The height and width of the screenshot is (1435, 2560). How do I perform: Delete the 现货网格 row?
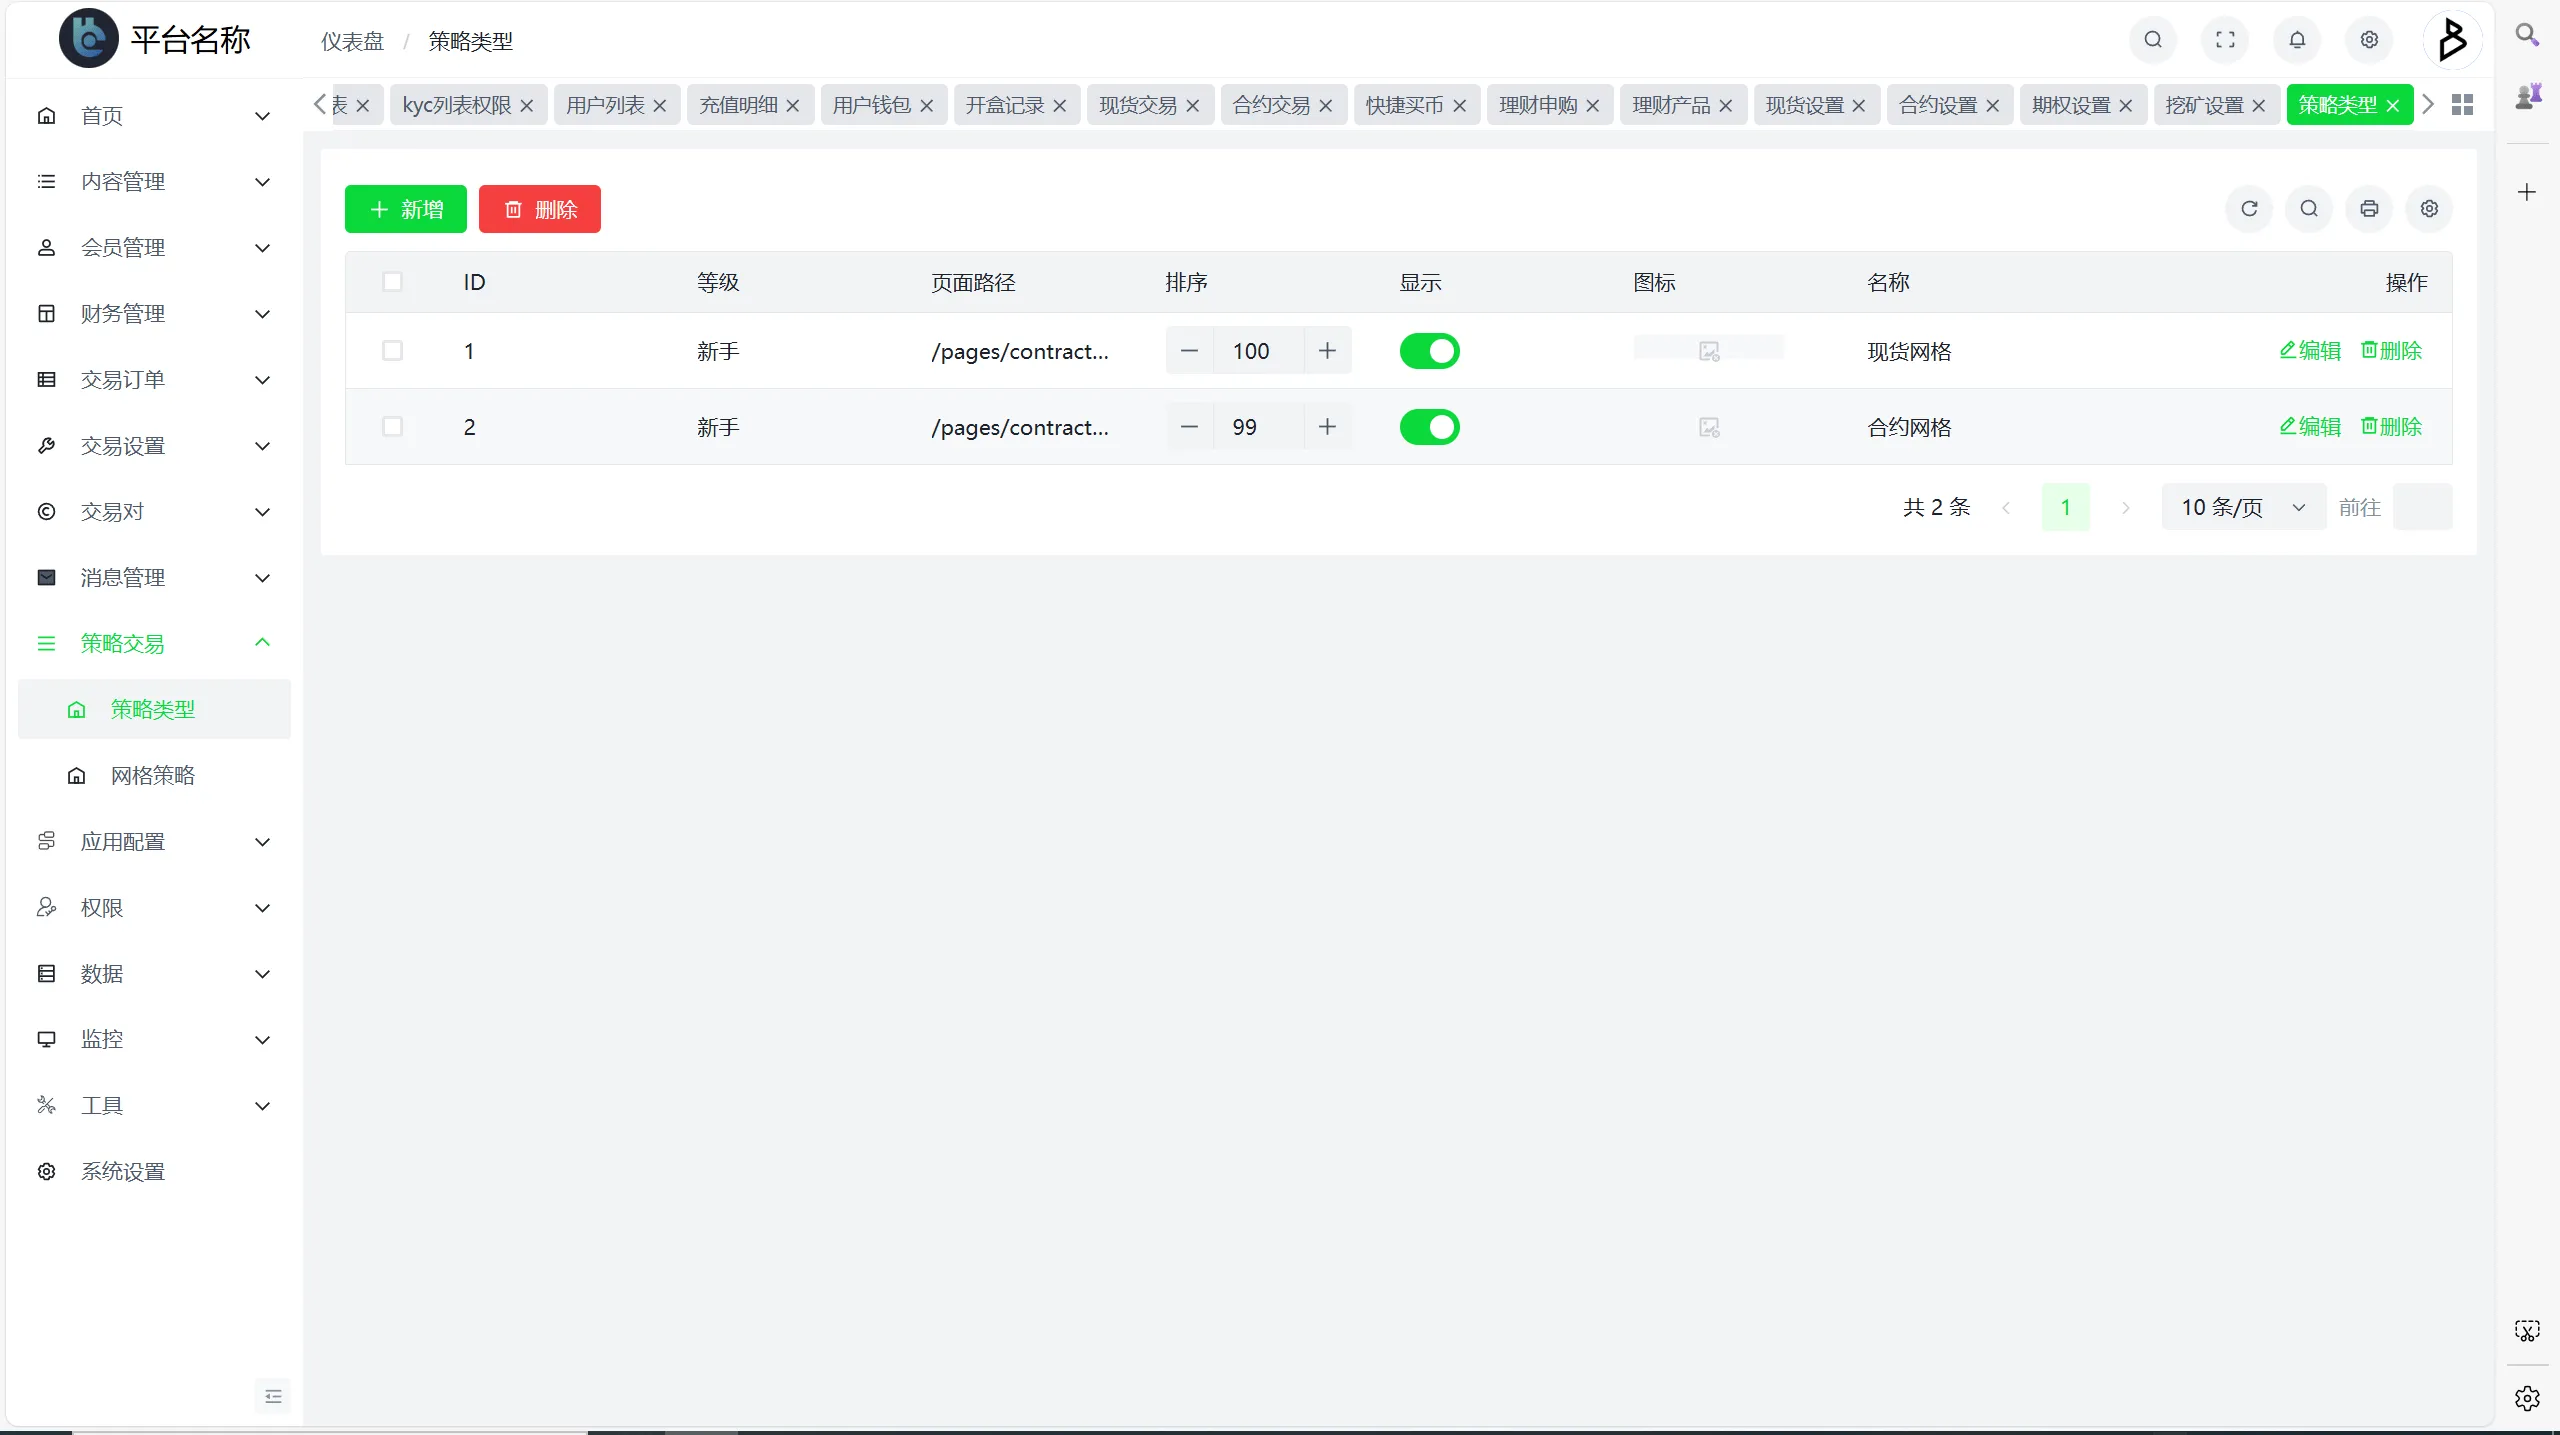(2391, 351)
